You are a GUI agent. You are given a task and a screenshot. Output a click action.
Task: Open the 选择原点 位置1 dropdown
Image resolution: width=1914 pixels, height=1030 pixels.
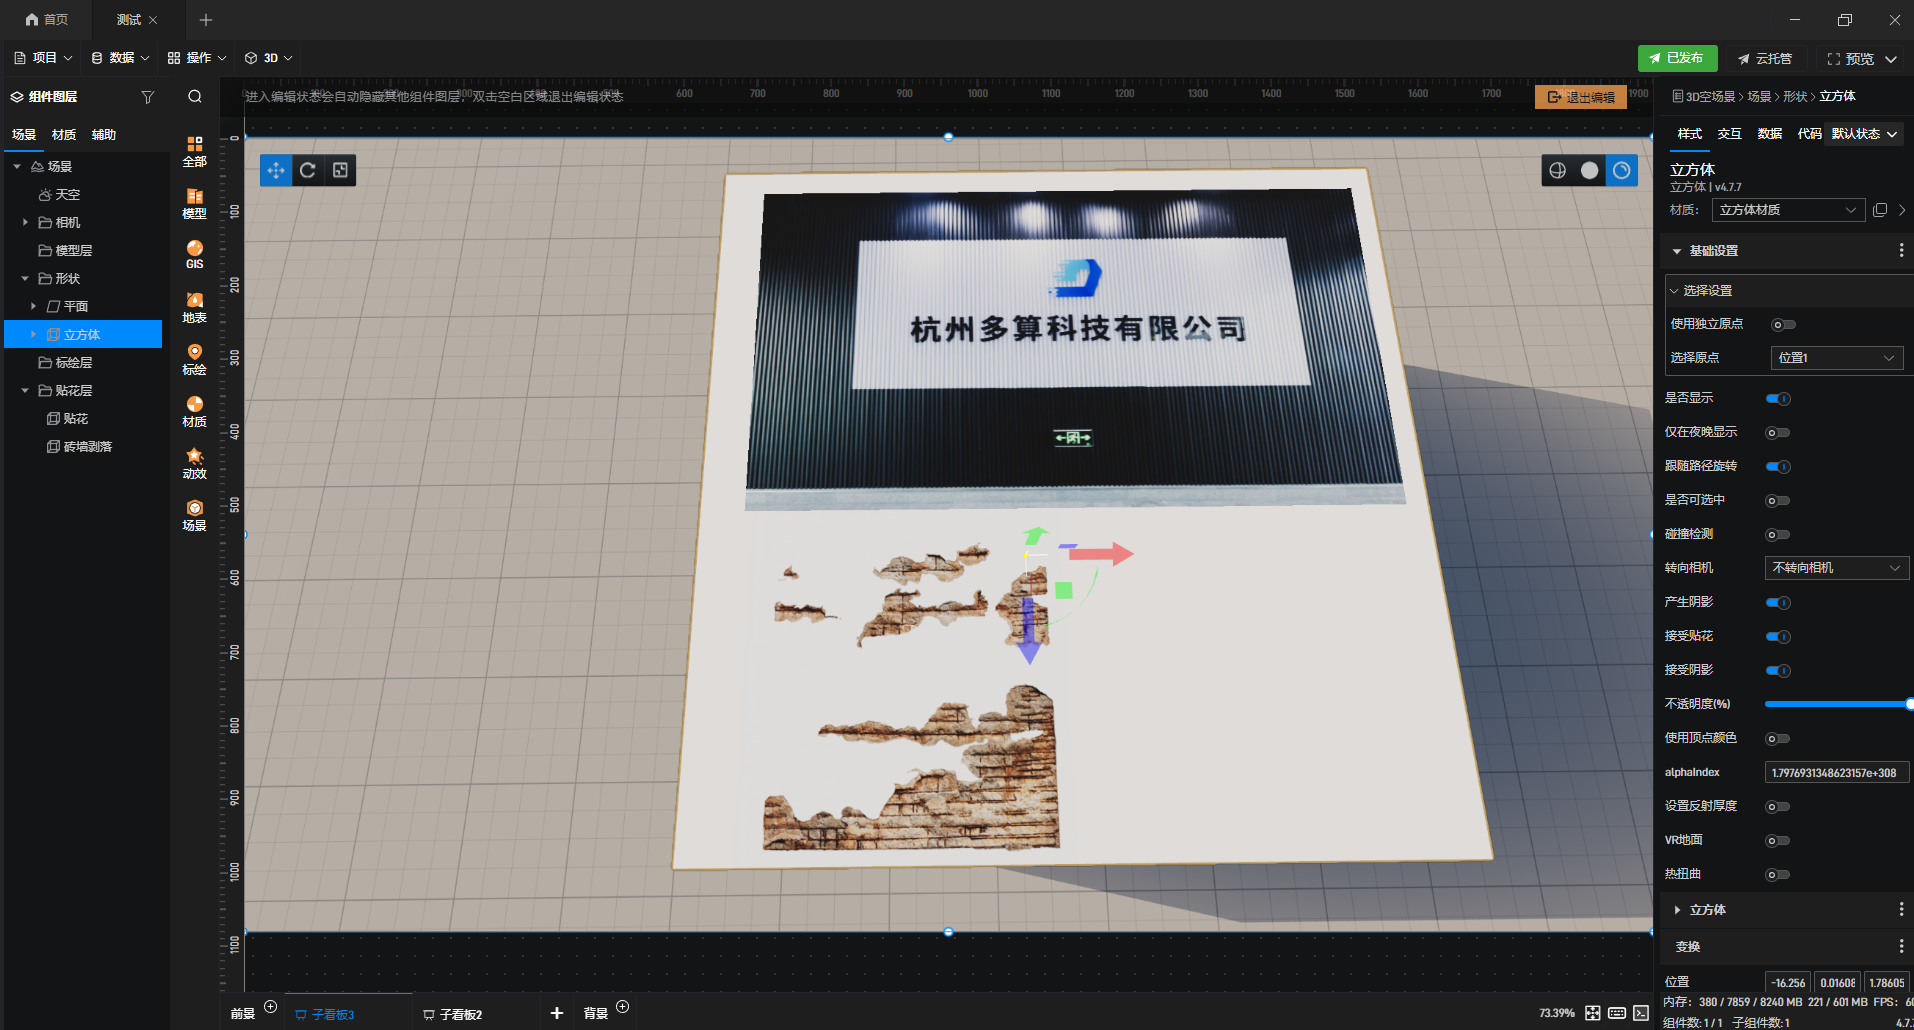point(1836,358)
